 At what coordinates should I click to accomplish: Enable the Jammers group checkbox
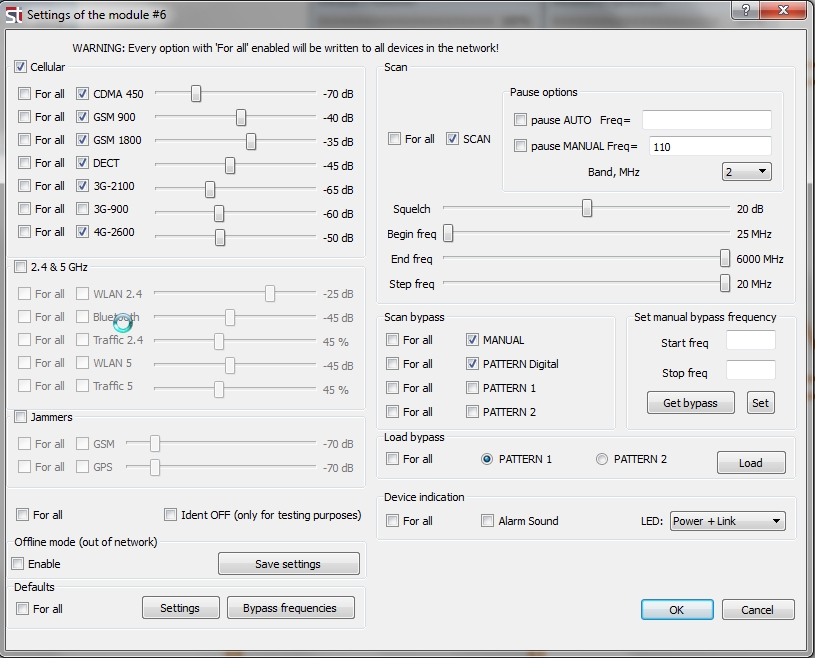(x=20, y=416)
